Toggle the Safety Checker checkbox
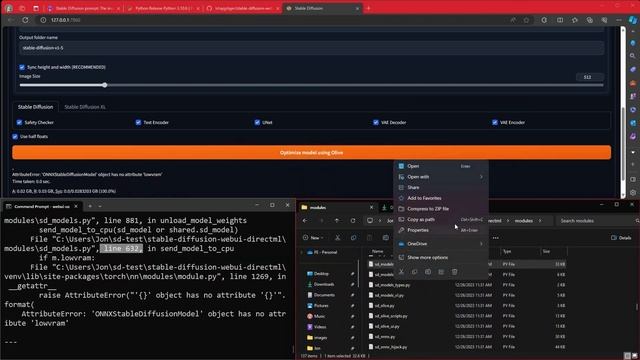640x360 pixels. [19, 122]
